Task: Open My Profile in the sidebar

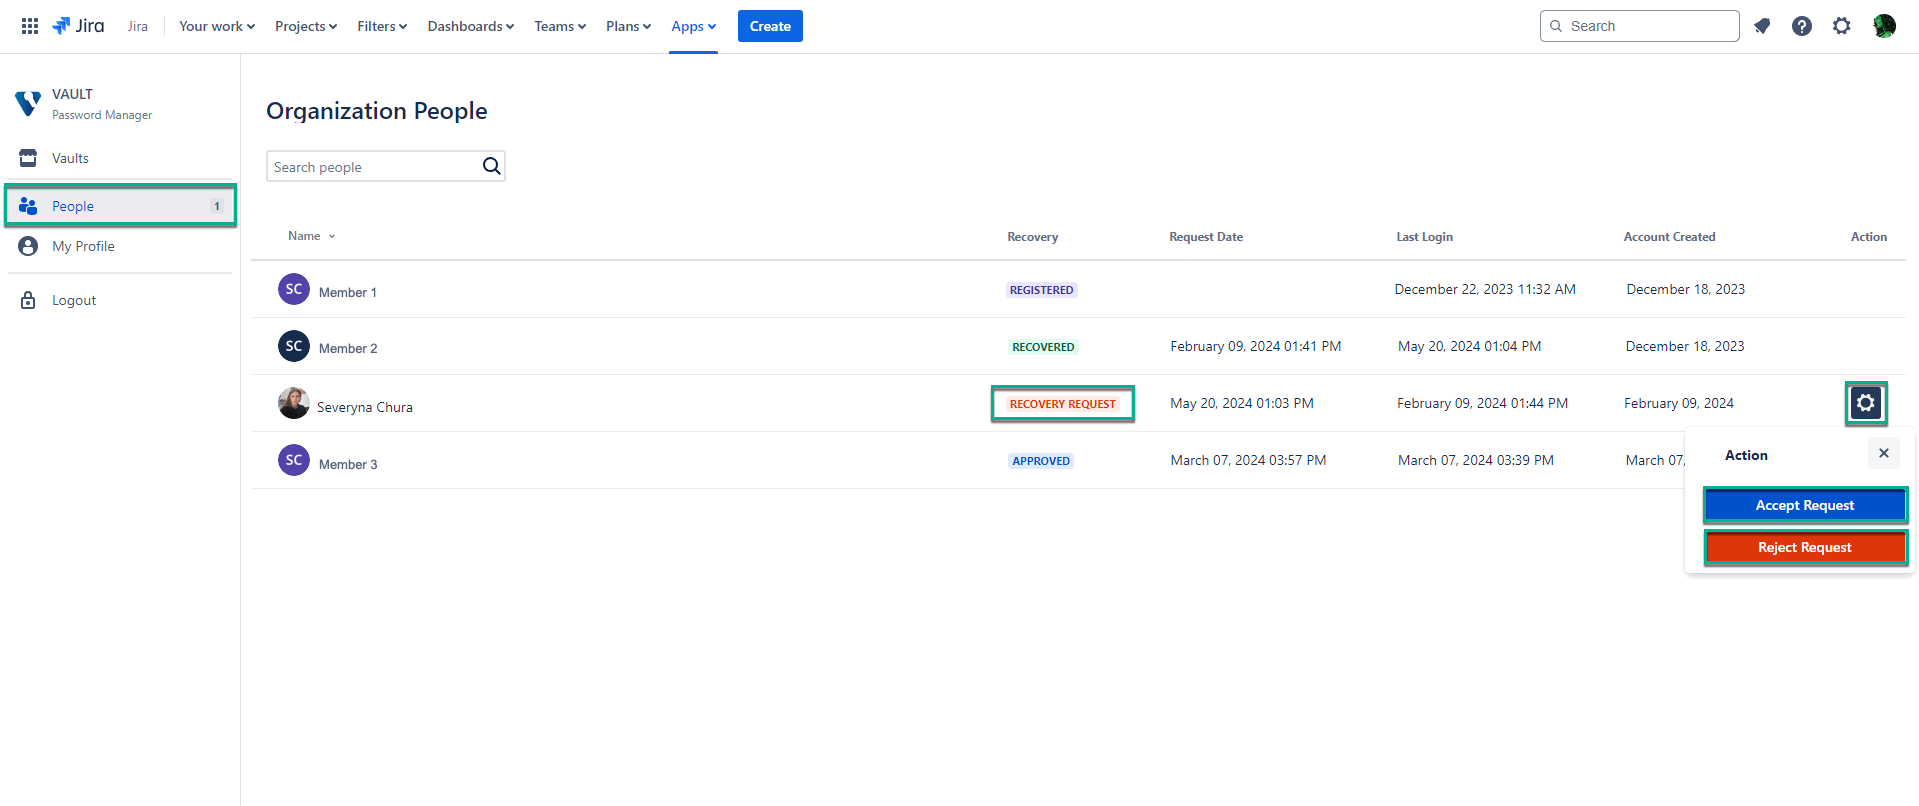Action: tap(83, 246)
